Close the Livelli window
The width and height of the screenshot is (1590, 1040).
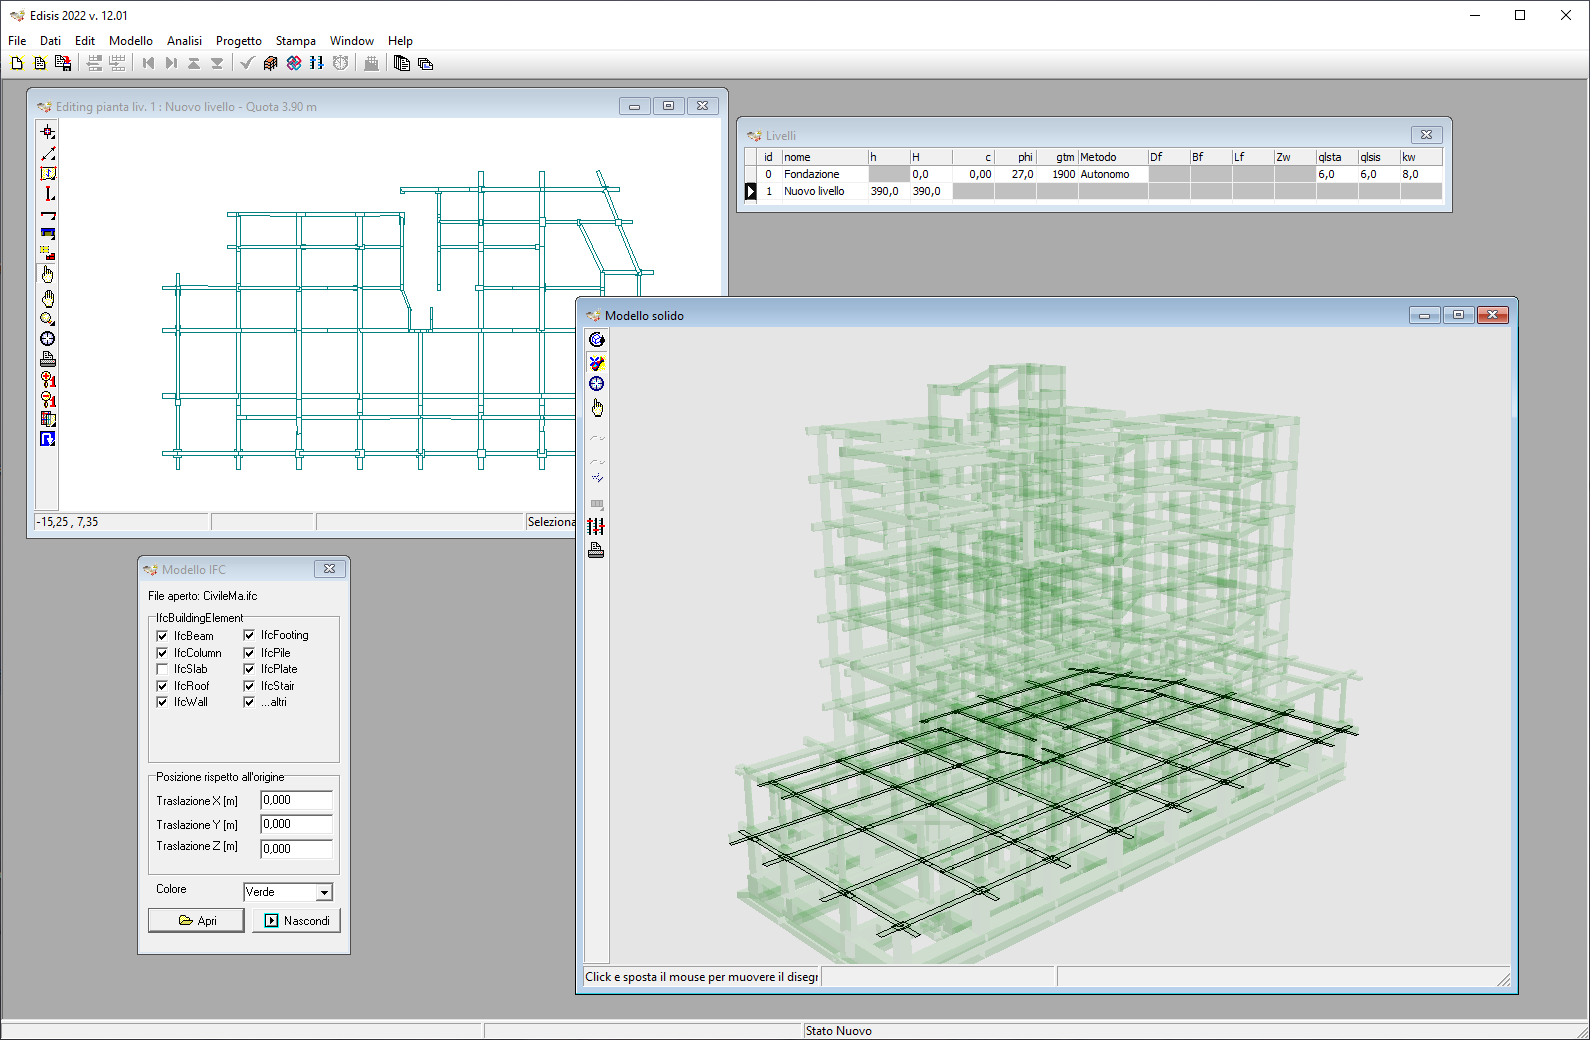tap(1426, 135)
